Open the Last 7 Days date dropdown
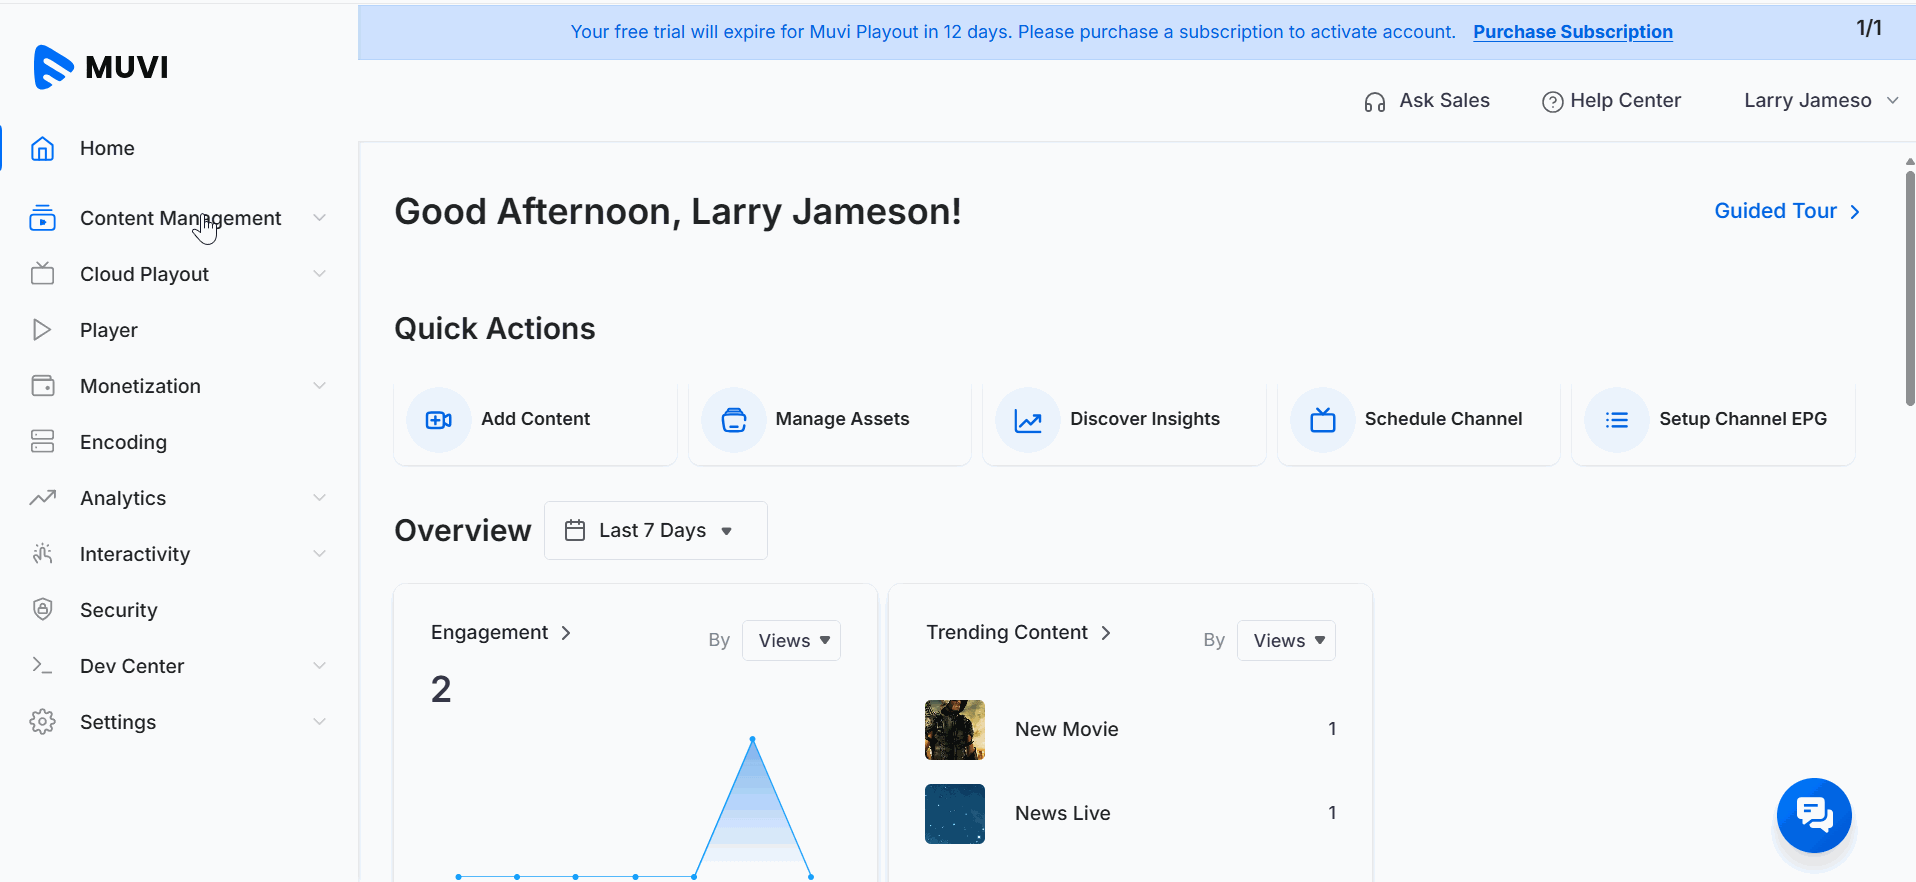Screen dimensions: 1916x882 655,530
